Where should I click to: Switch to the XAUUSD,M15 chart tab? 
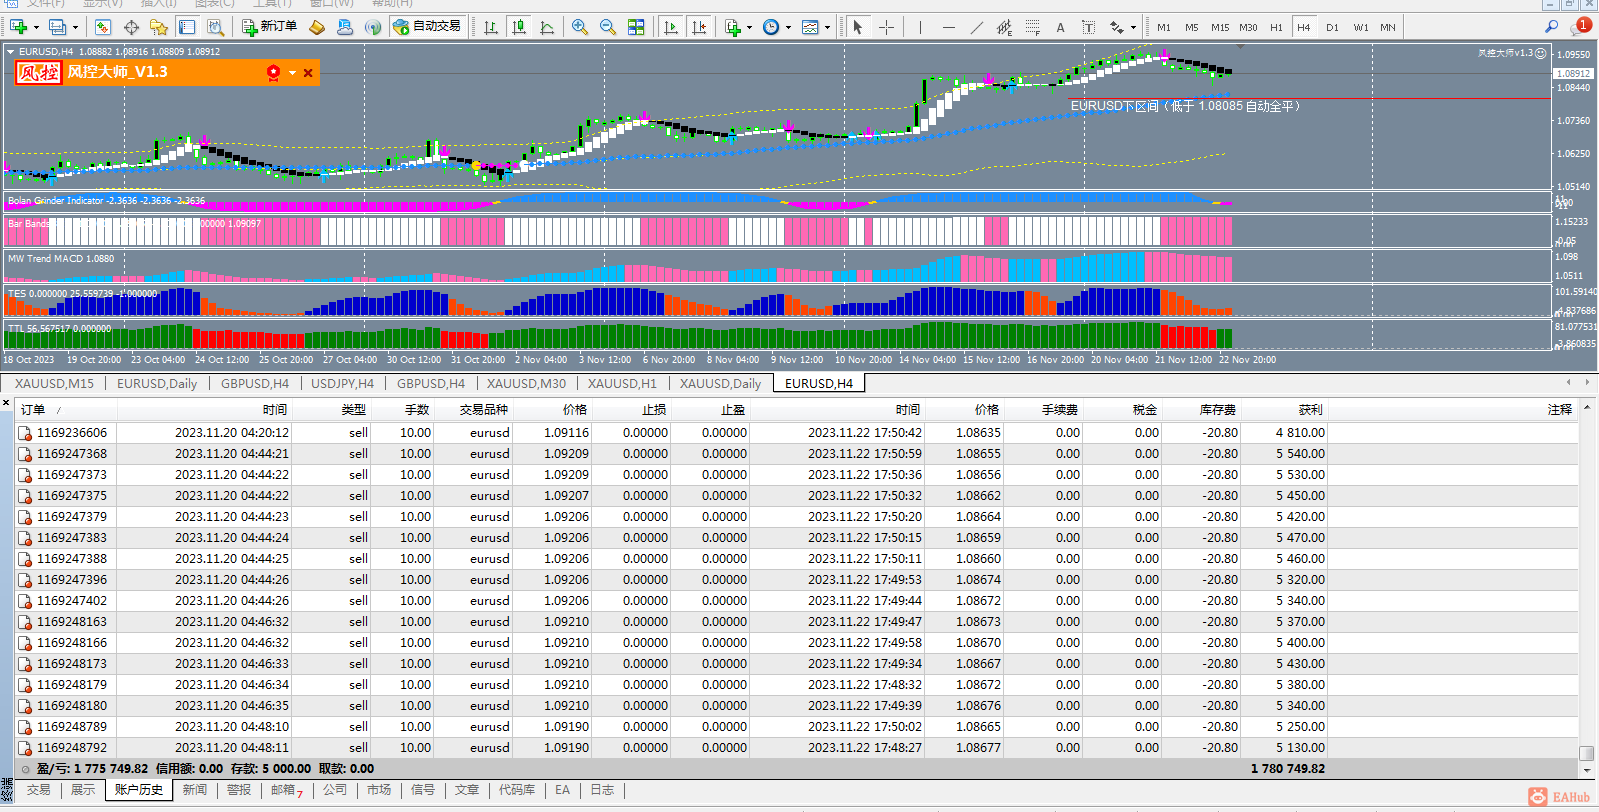(54, 383)
